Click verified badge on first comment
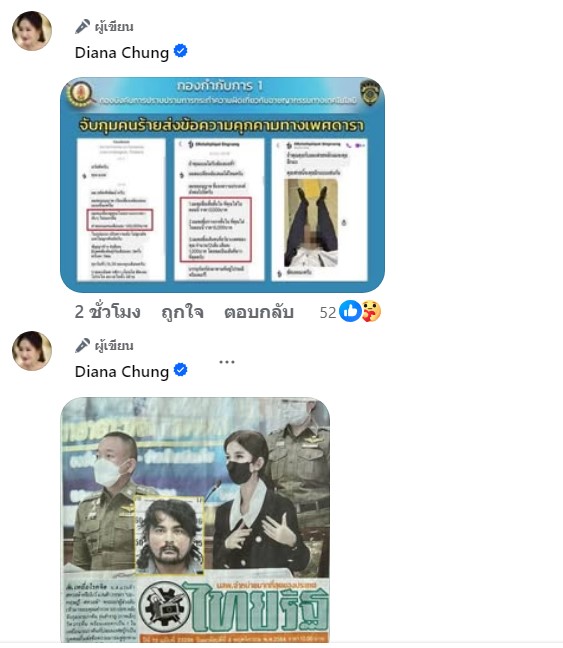 pyautogui.click(x=181, y=51)
